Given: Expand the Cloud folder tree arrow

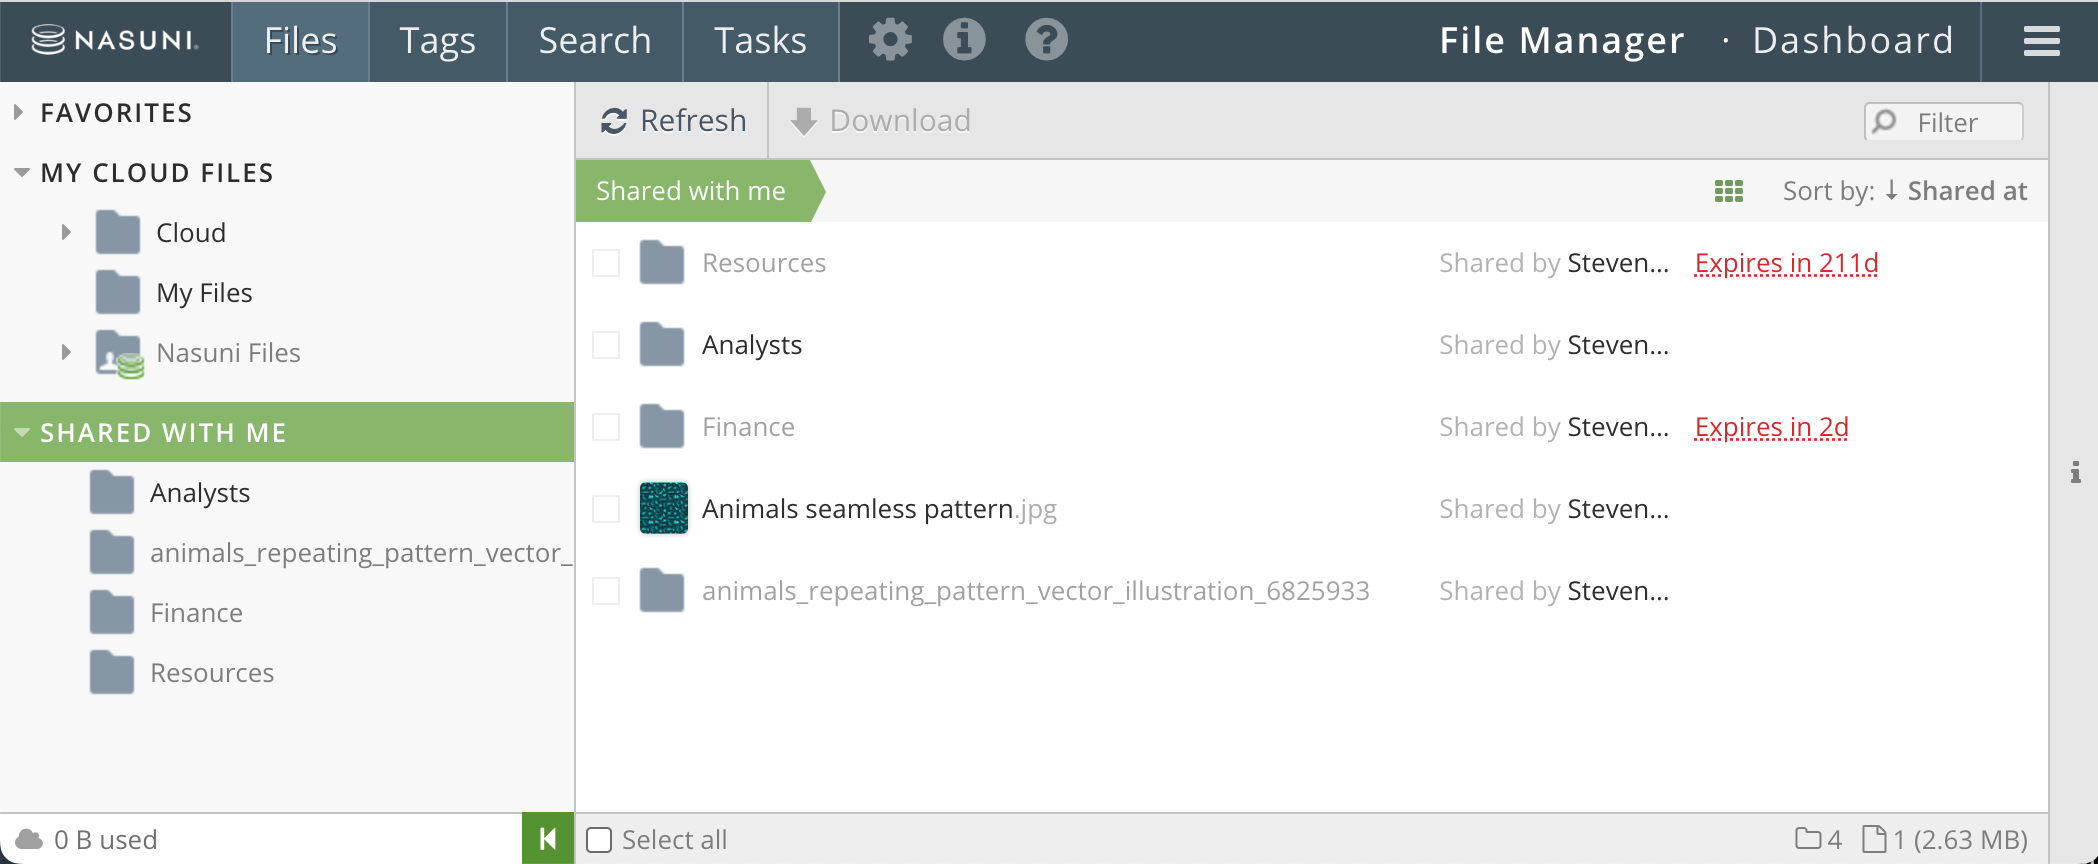Looking at the screenshot, I should [x=66, y=233].
